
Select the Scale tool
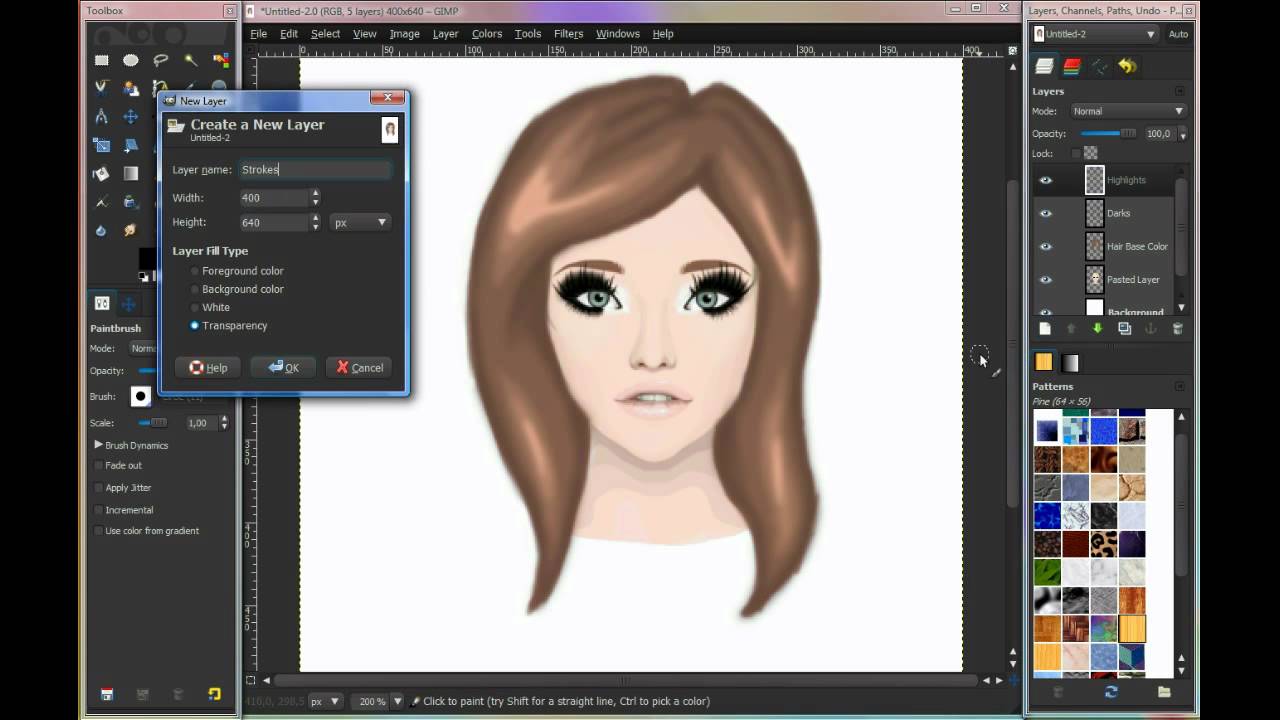(101, 145)
